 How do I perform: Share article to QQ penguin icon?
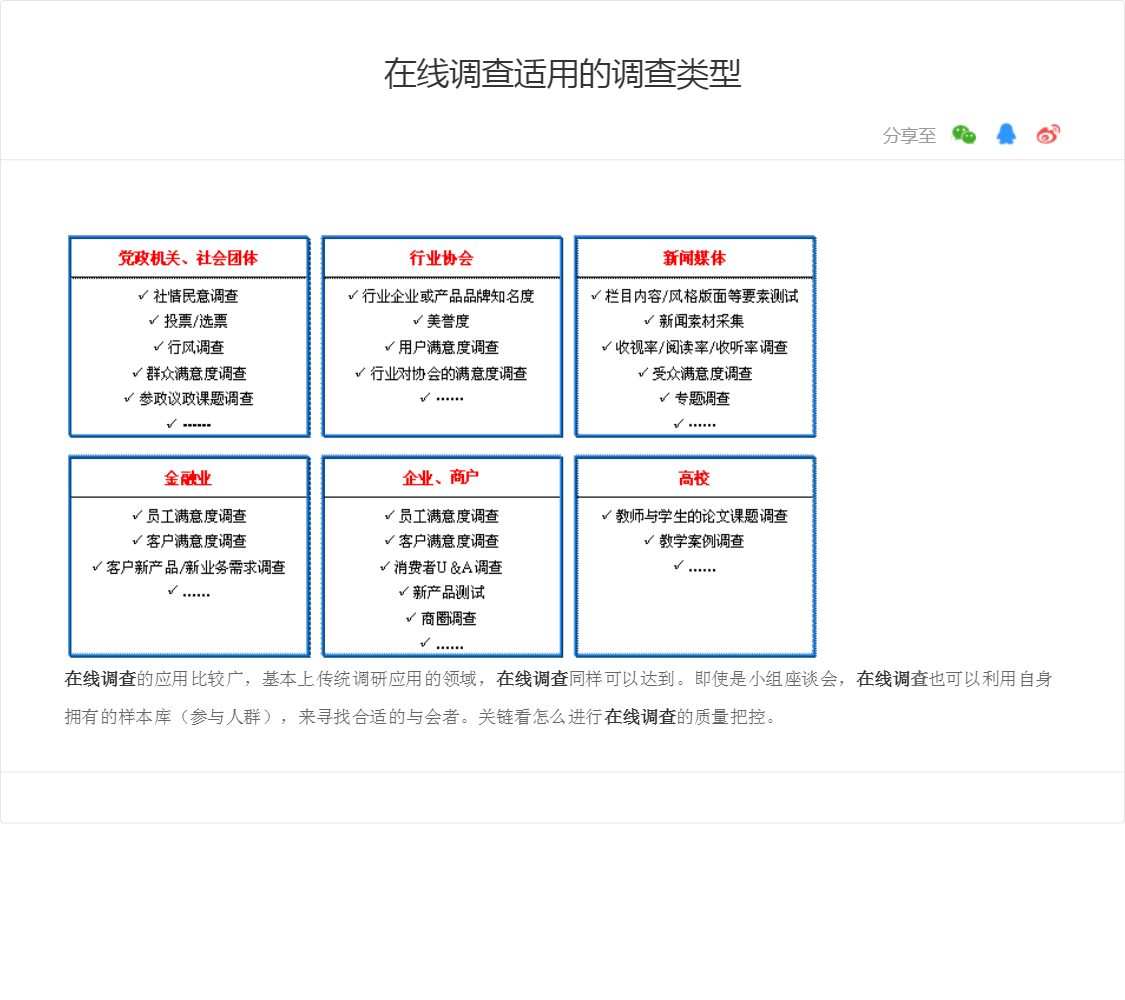pos(1006,134)
